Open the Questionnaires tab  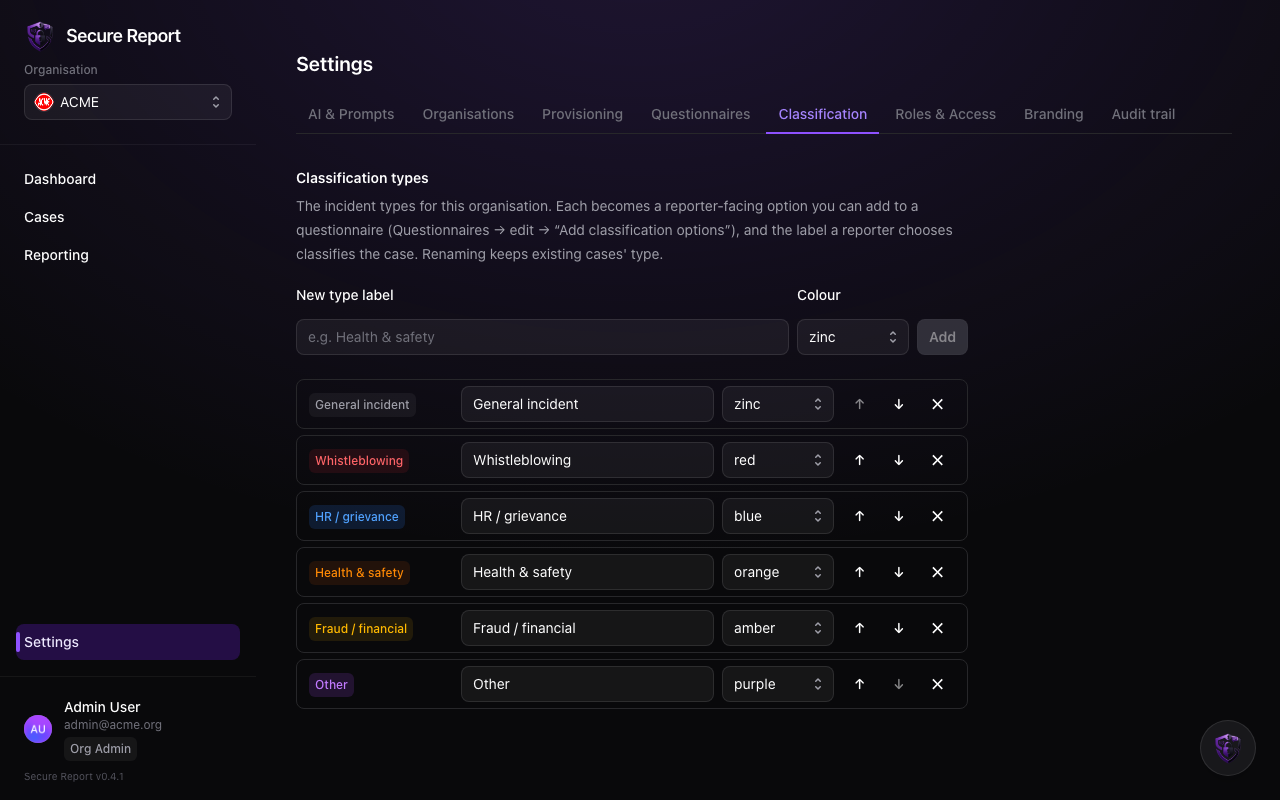click(x=700, y=114)
